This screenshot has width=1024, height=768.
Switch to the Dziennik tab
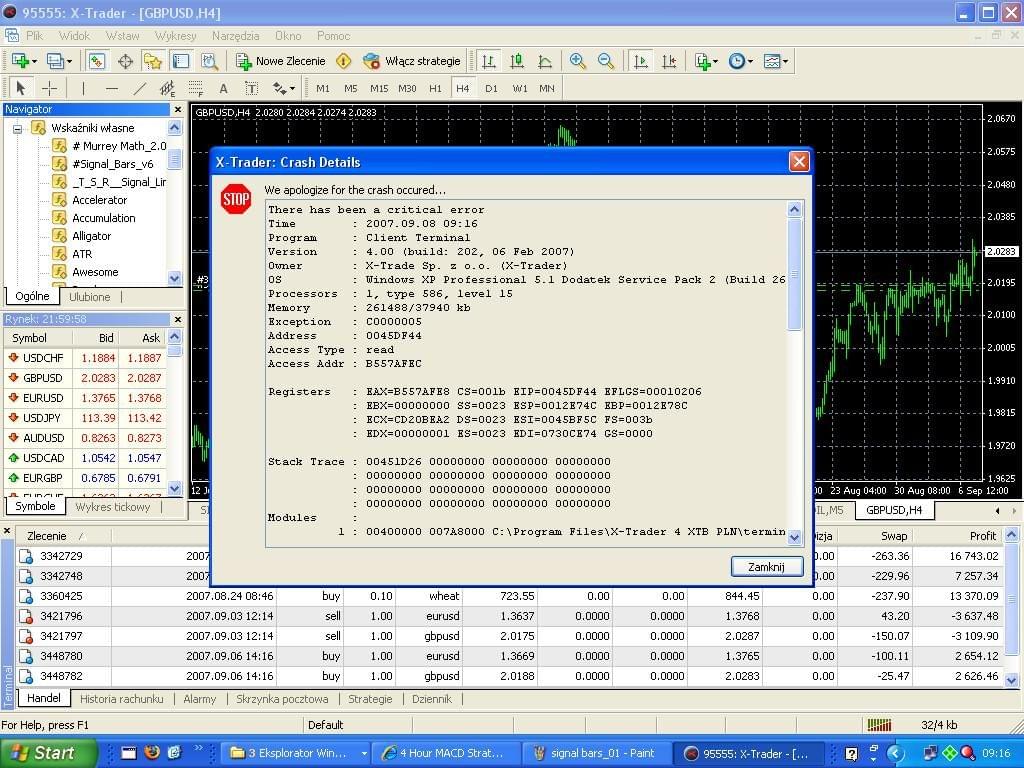point(432,699)
